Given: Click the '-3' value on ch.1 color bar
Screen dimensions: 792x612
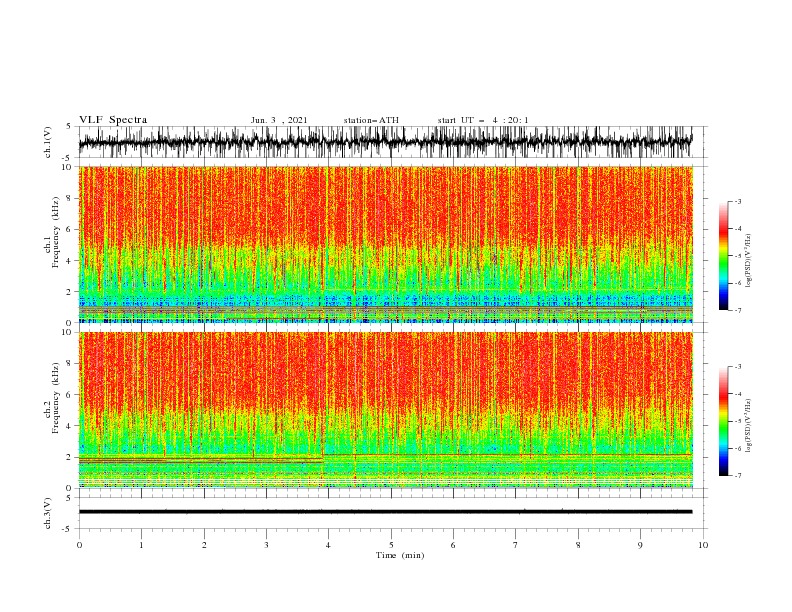Looking at the screenshot, I should [737, 201].
